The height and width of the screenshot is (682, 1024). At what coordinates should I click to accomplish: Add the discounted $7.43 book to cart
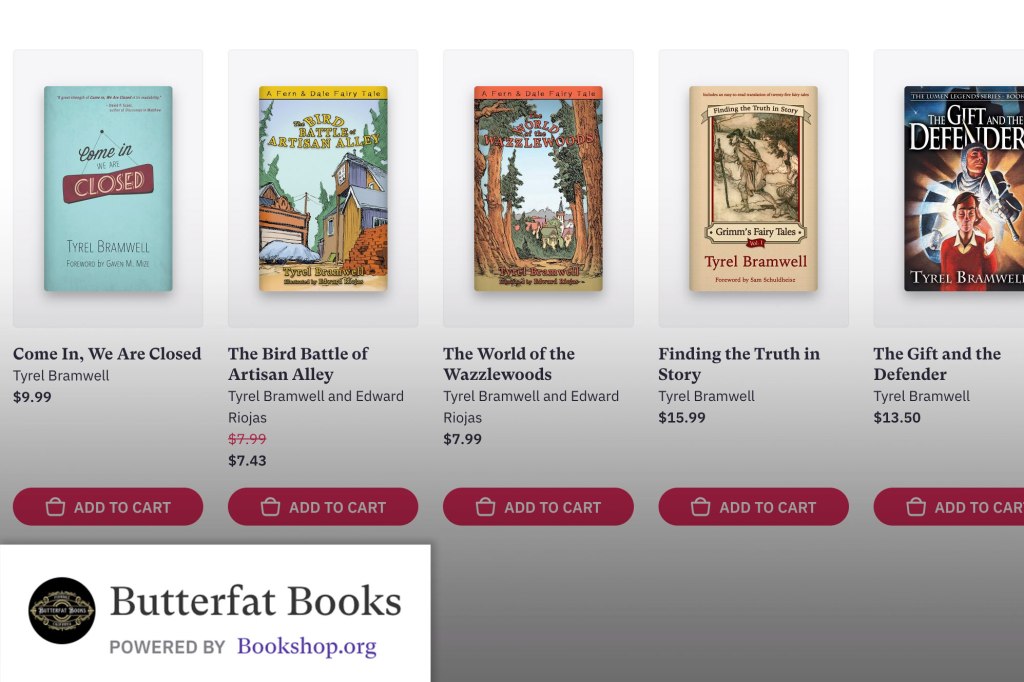click(323, 507)
